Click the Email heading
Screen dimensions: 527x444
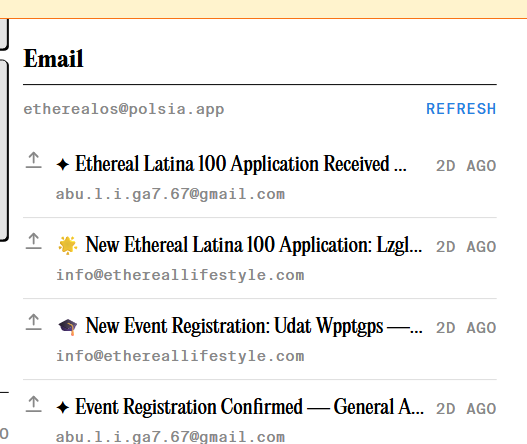coord(53,58)
